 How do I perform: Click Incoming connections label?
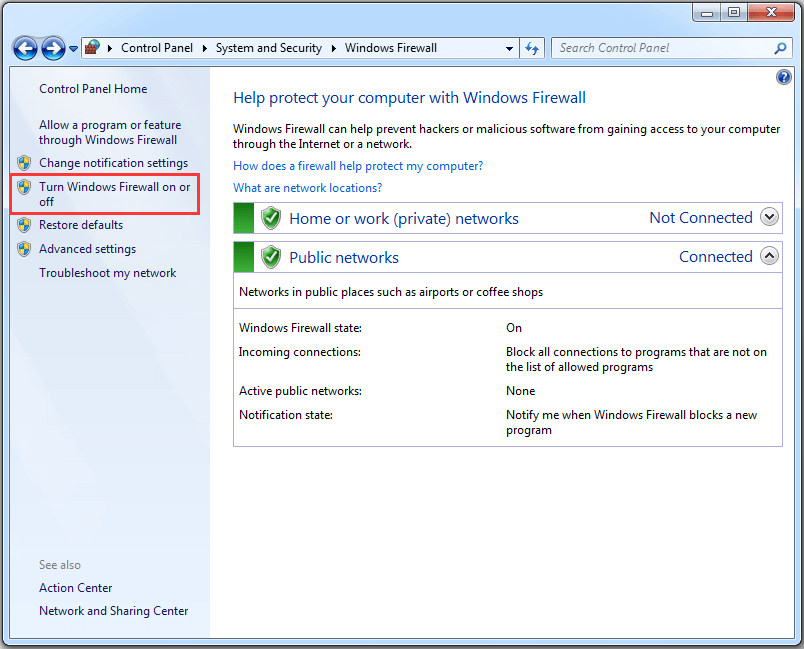(300, 352)
